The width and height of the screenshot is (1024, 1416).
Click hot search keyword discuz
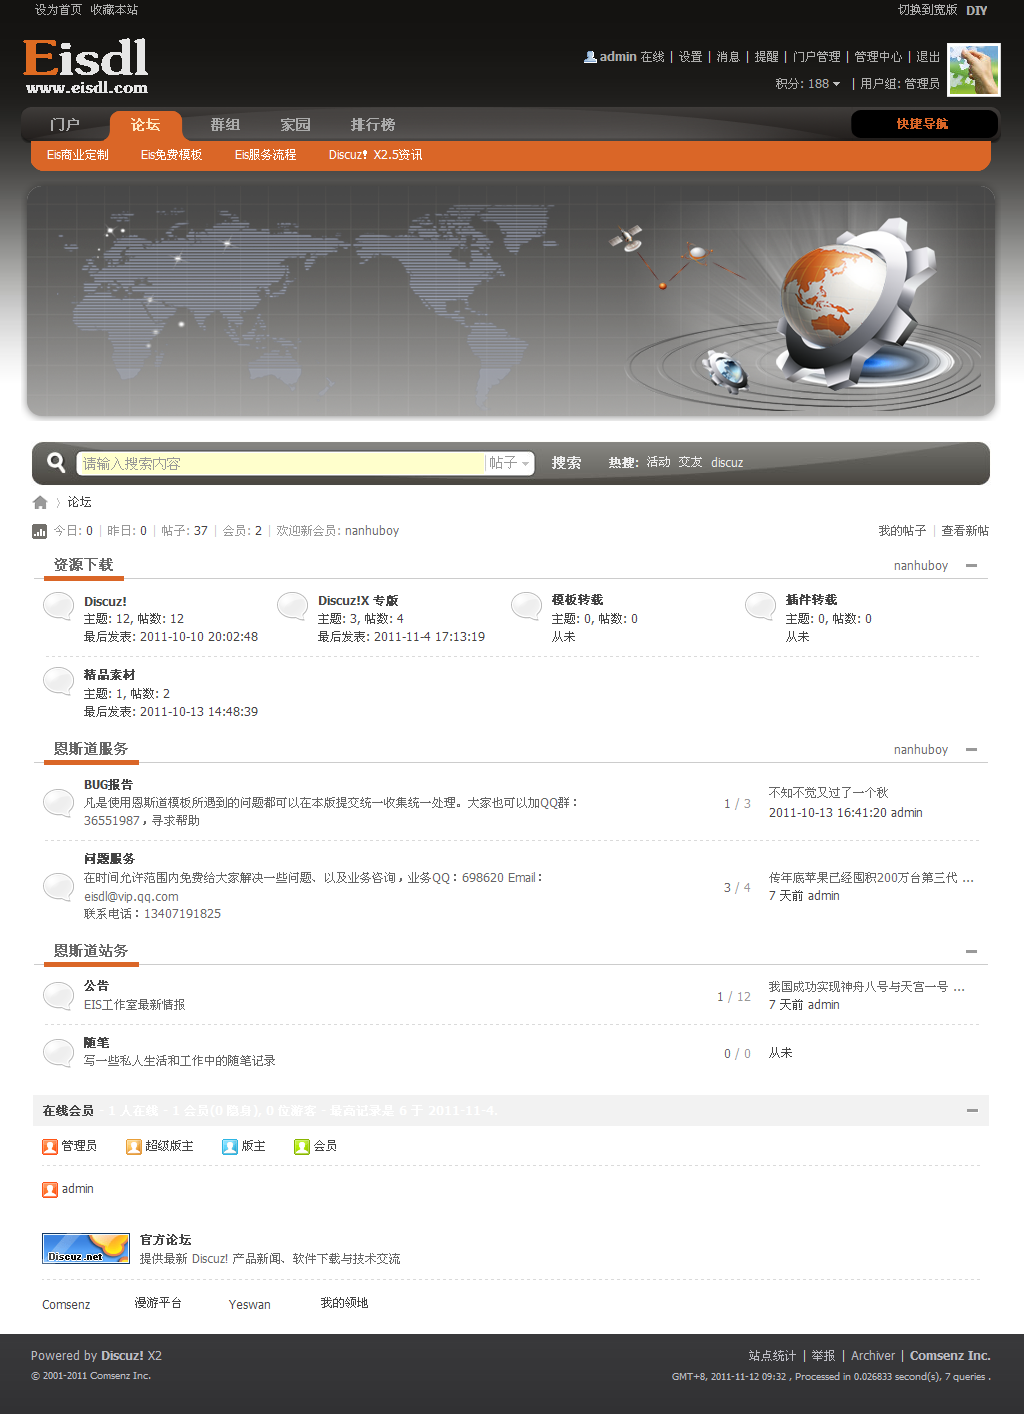pos(727,462)
